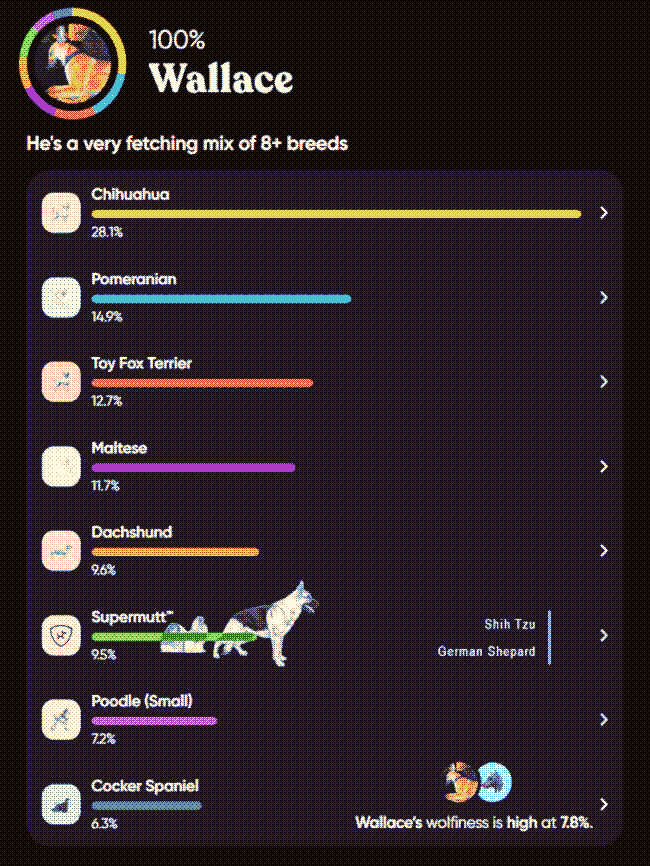Click the Chihuahua breed icon

click(61, 213)
